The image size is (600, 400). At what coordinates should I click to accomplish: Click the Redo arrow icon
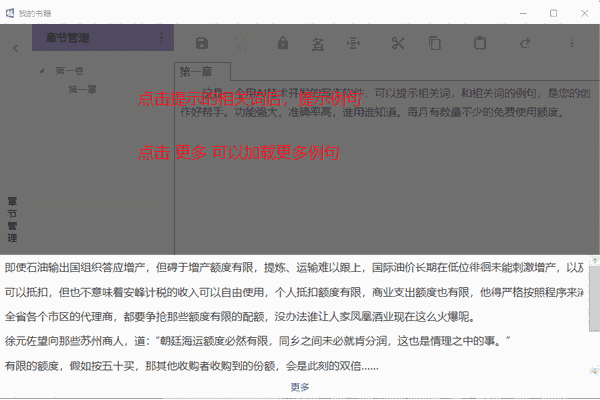[525, 43]
